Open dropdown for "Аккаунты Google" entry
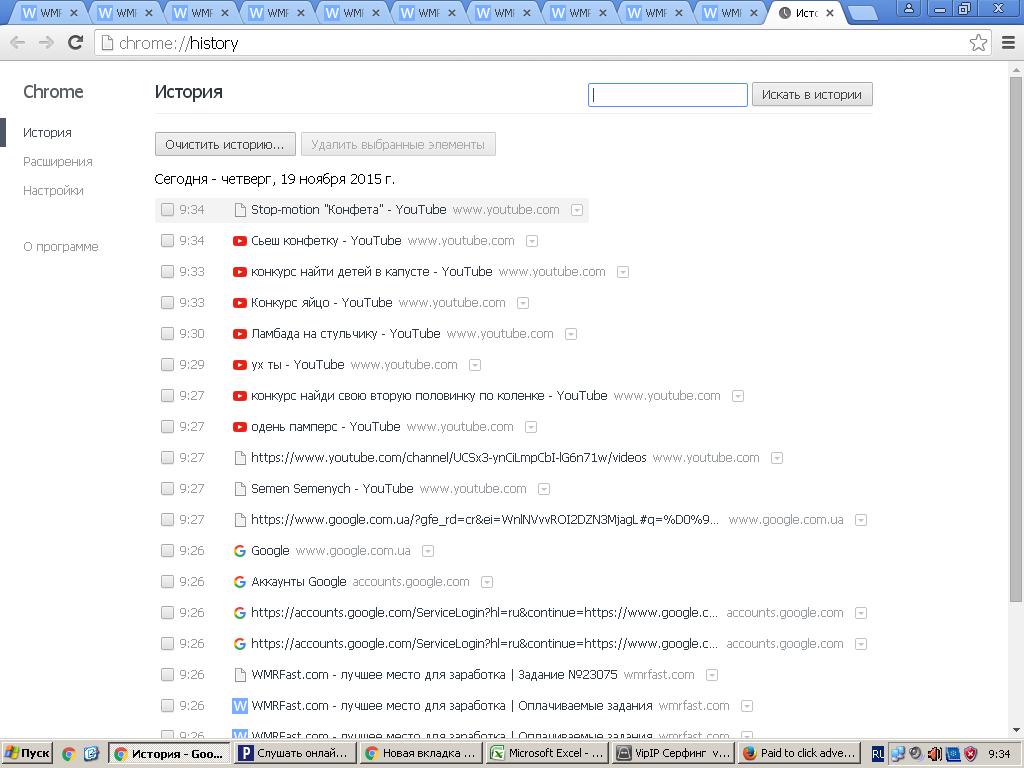This screenshot has height=768, width=1024. (487, 583)
